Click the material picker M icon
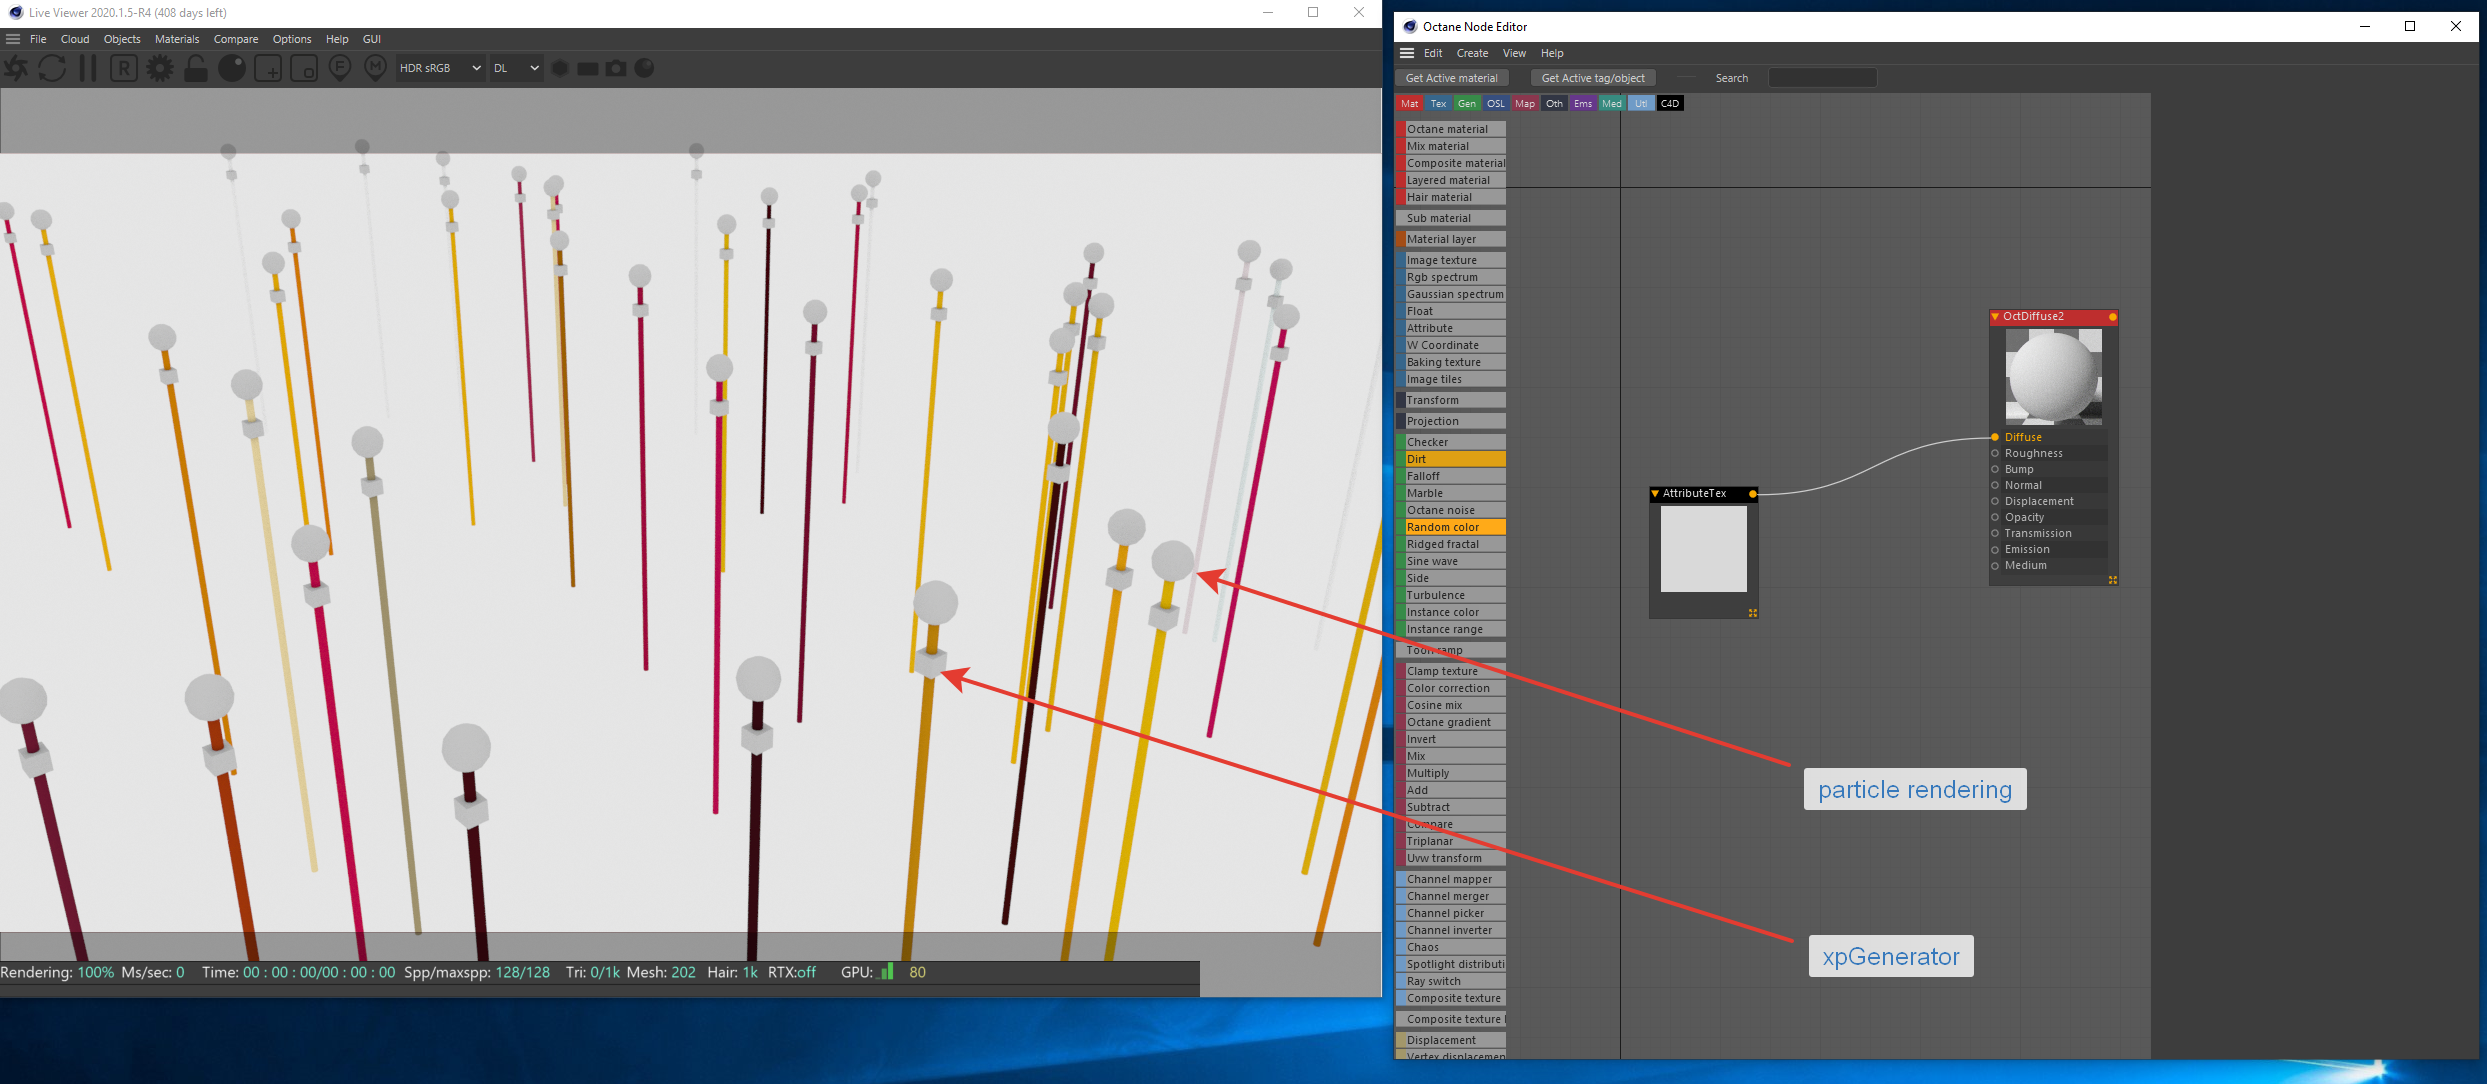The width and height of the screenshot is (2487, 1084). tap(376, 68)
